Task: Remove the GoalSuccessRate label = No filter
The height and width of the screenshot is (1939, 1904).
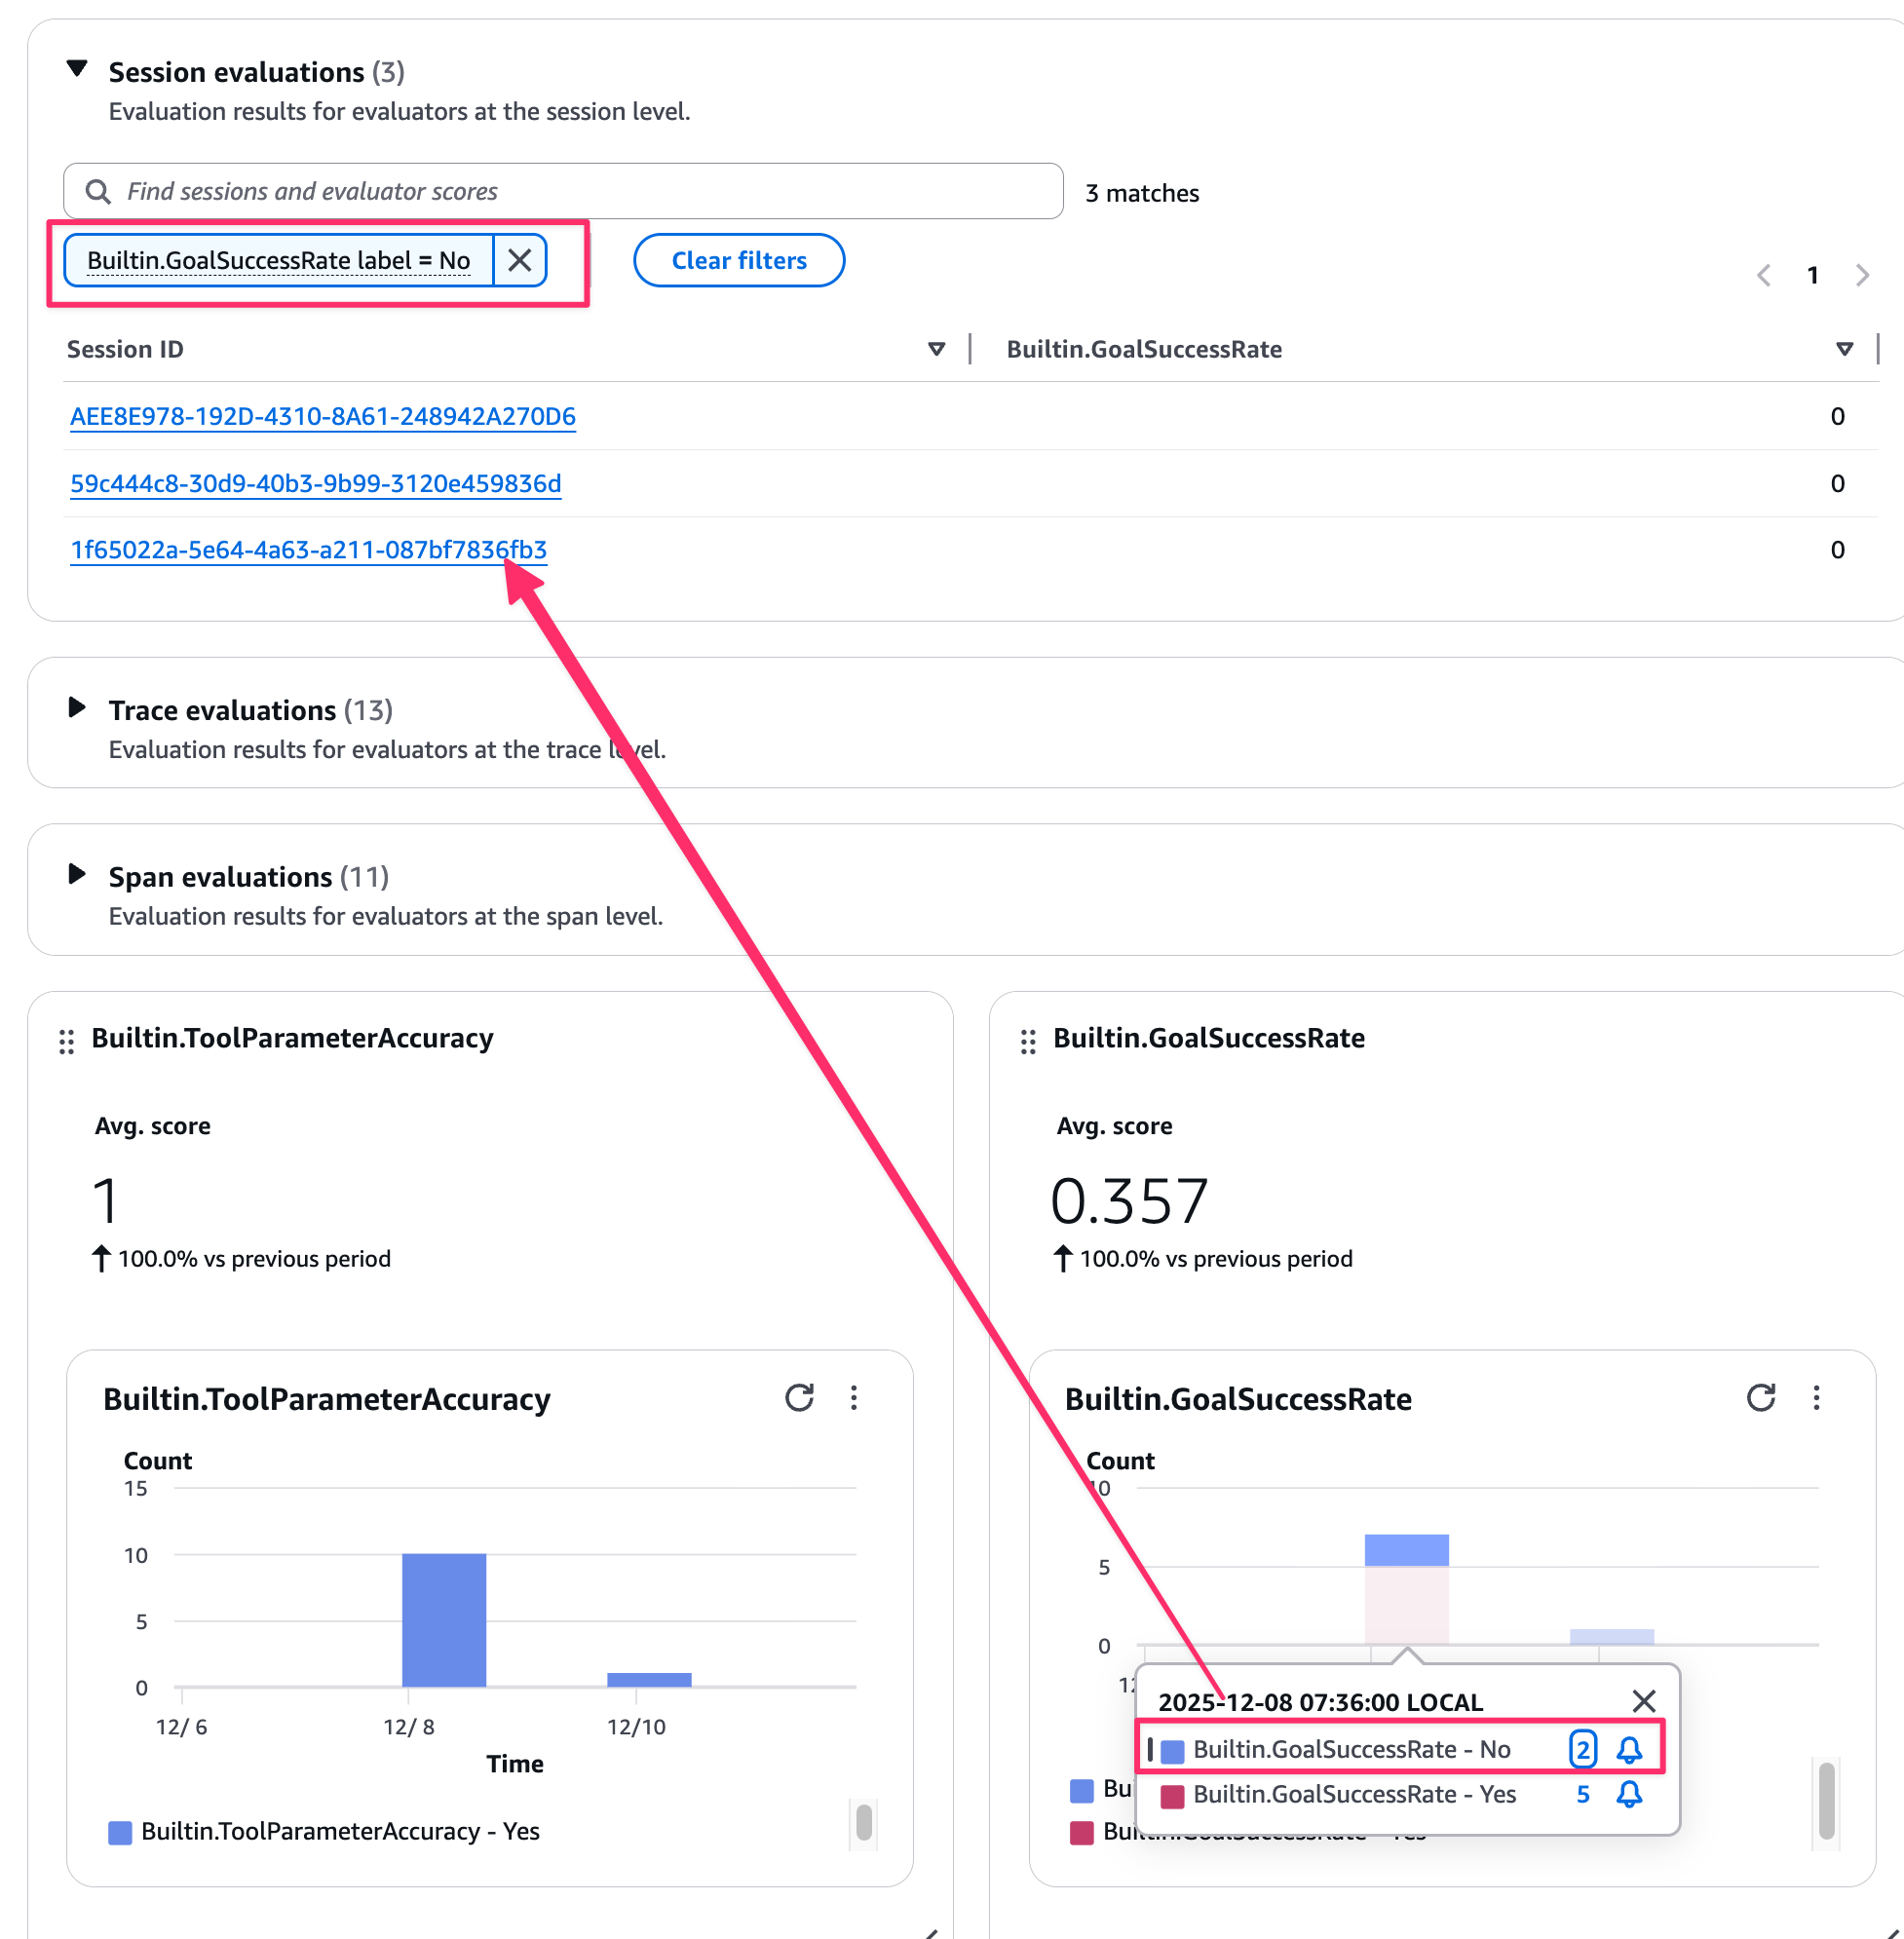Action: click(x=520, y=260)
